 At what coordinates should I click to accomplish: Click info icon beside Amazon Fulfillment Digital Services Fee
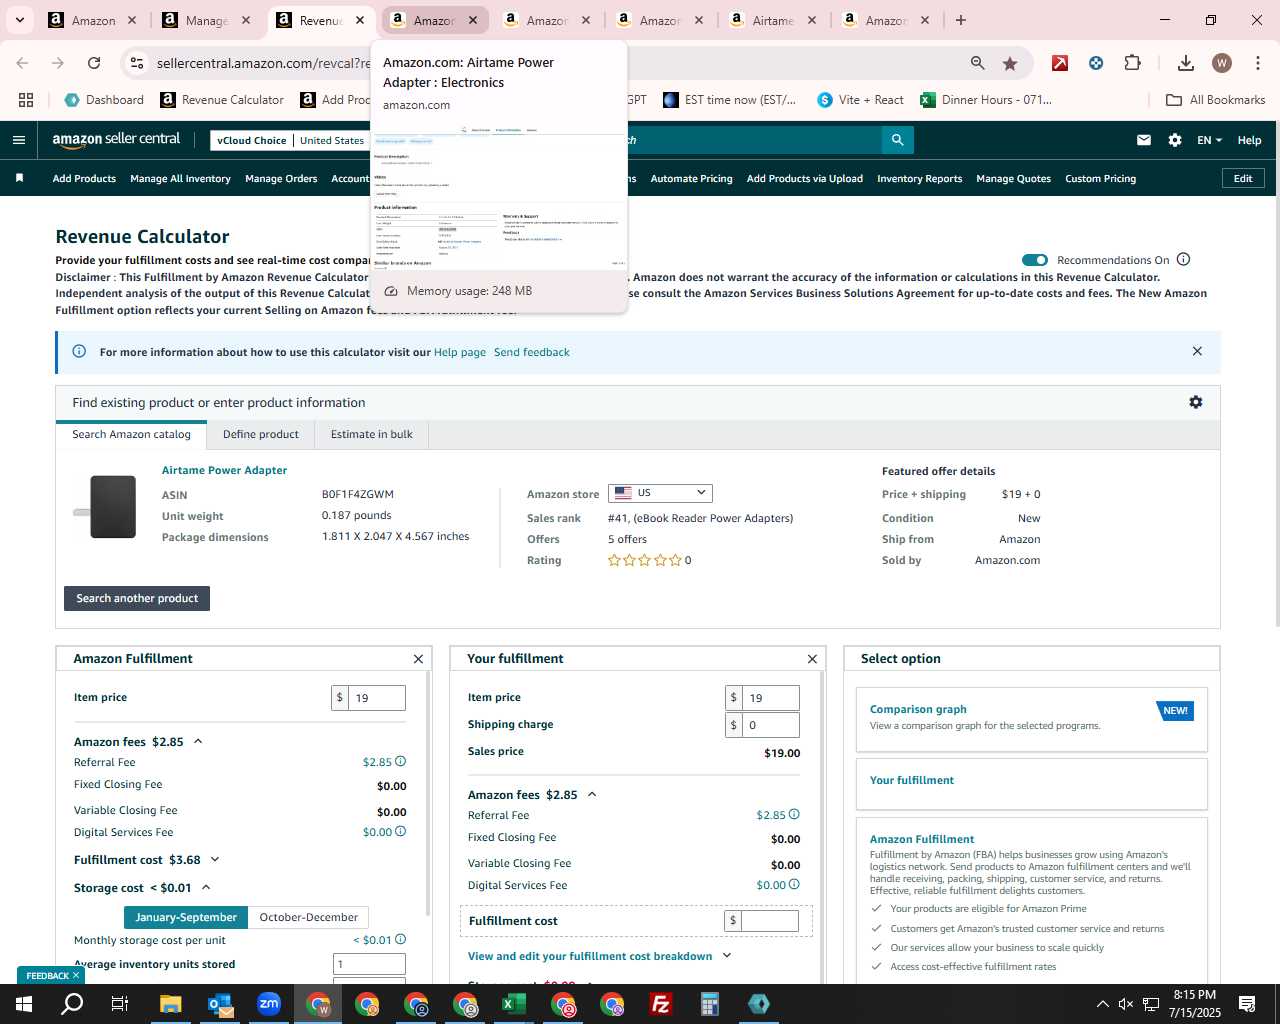pyautogui.click(x=401, y=831)
